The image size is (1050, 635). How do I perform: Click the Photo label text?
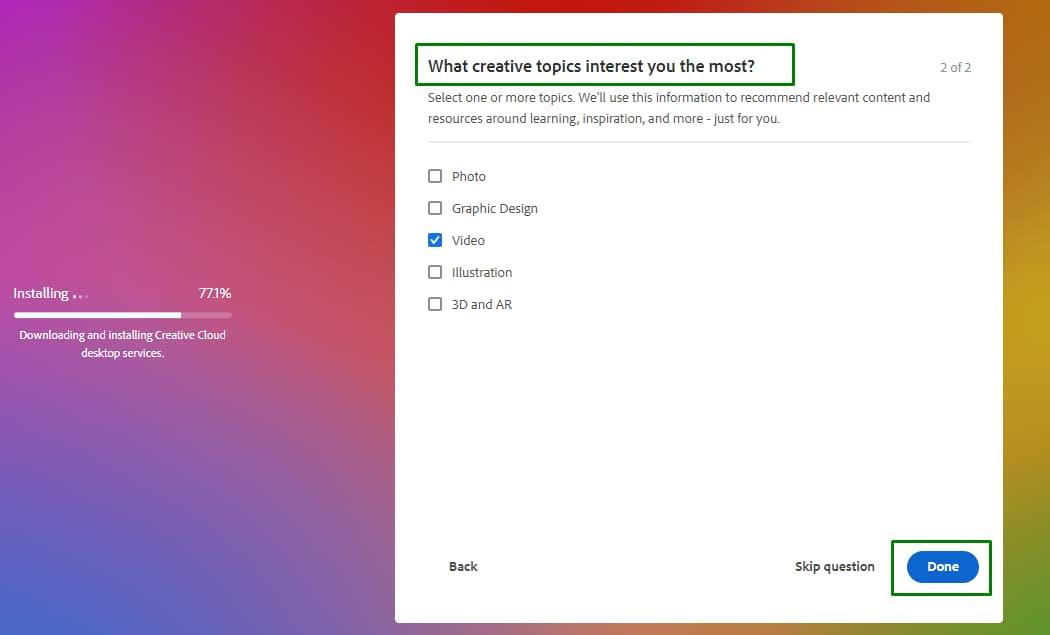469,176
